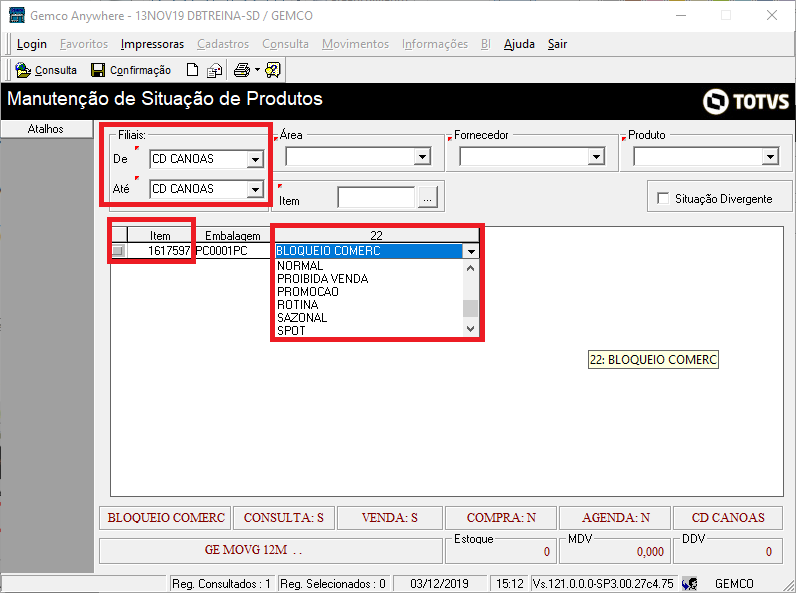796x593 pixels.
Task: Click the dropdown list scrollbar thumb
Action: pyautogui.click(x=471, y=308)
